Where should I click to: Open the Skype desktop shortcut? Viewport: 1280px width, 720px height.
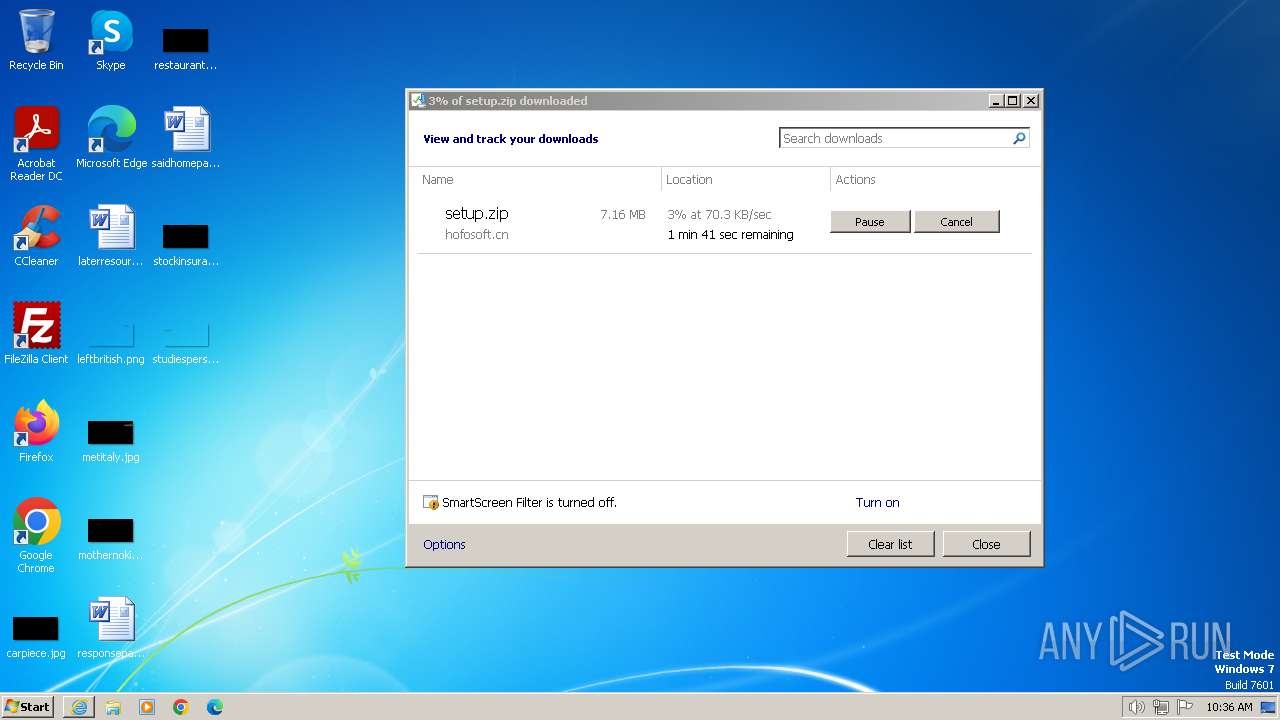point(110,40)
